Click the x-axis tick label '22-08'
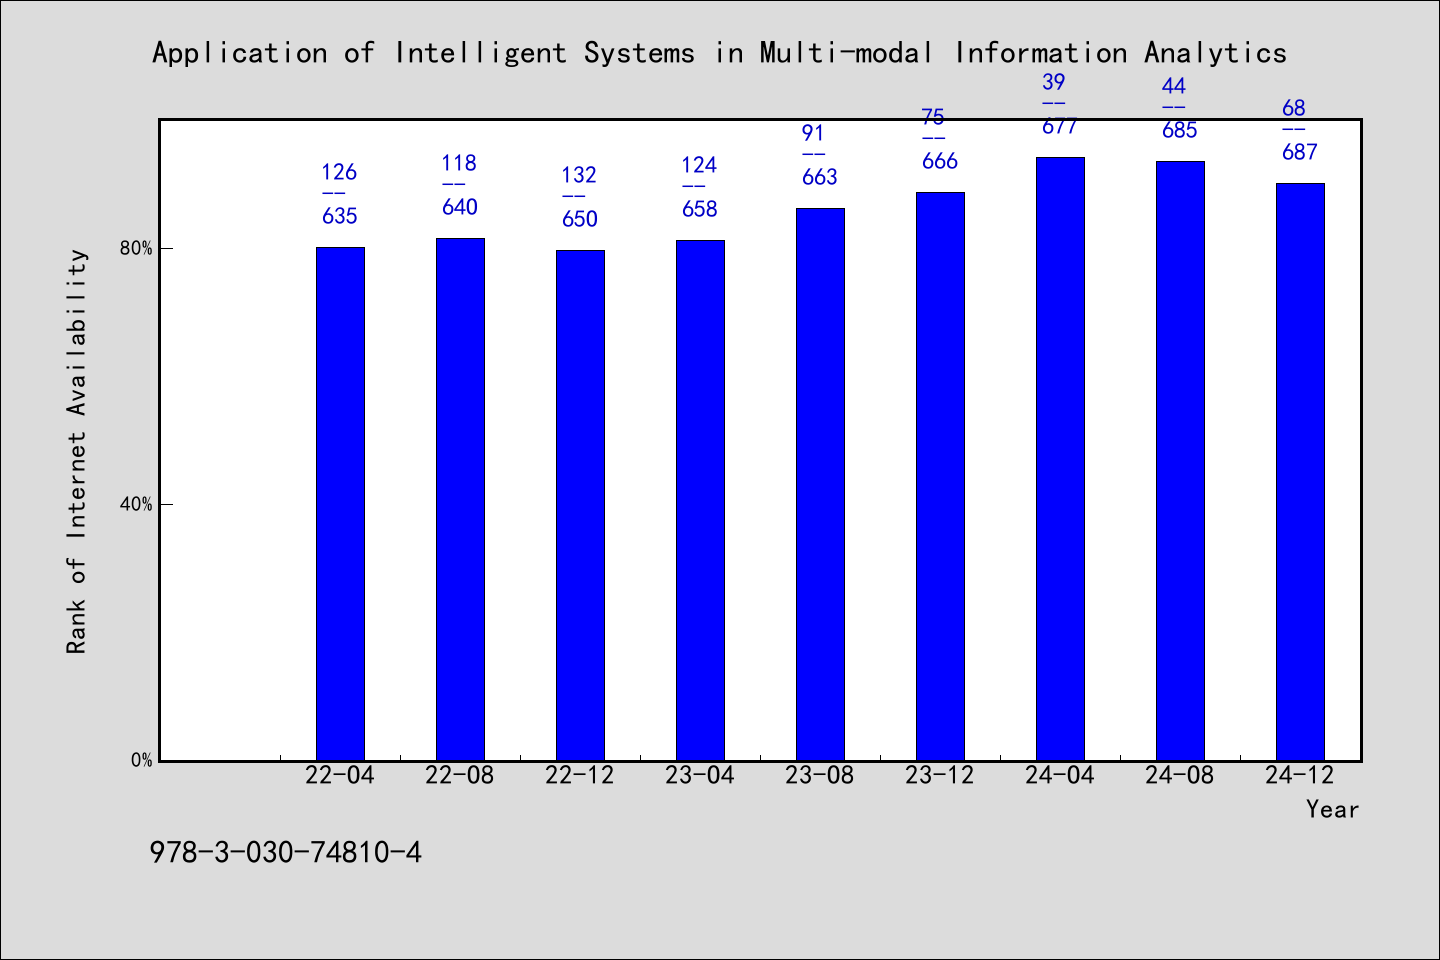Image resolution: width=1440 pixels, height=960 pixels. [460, 775]
